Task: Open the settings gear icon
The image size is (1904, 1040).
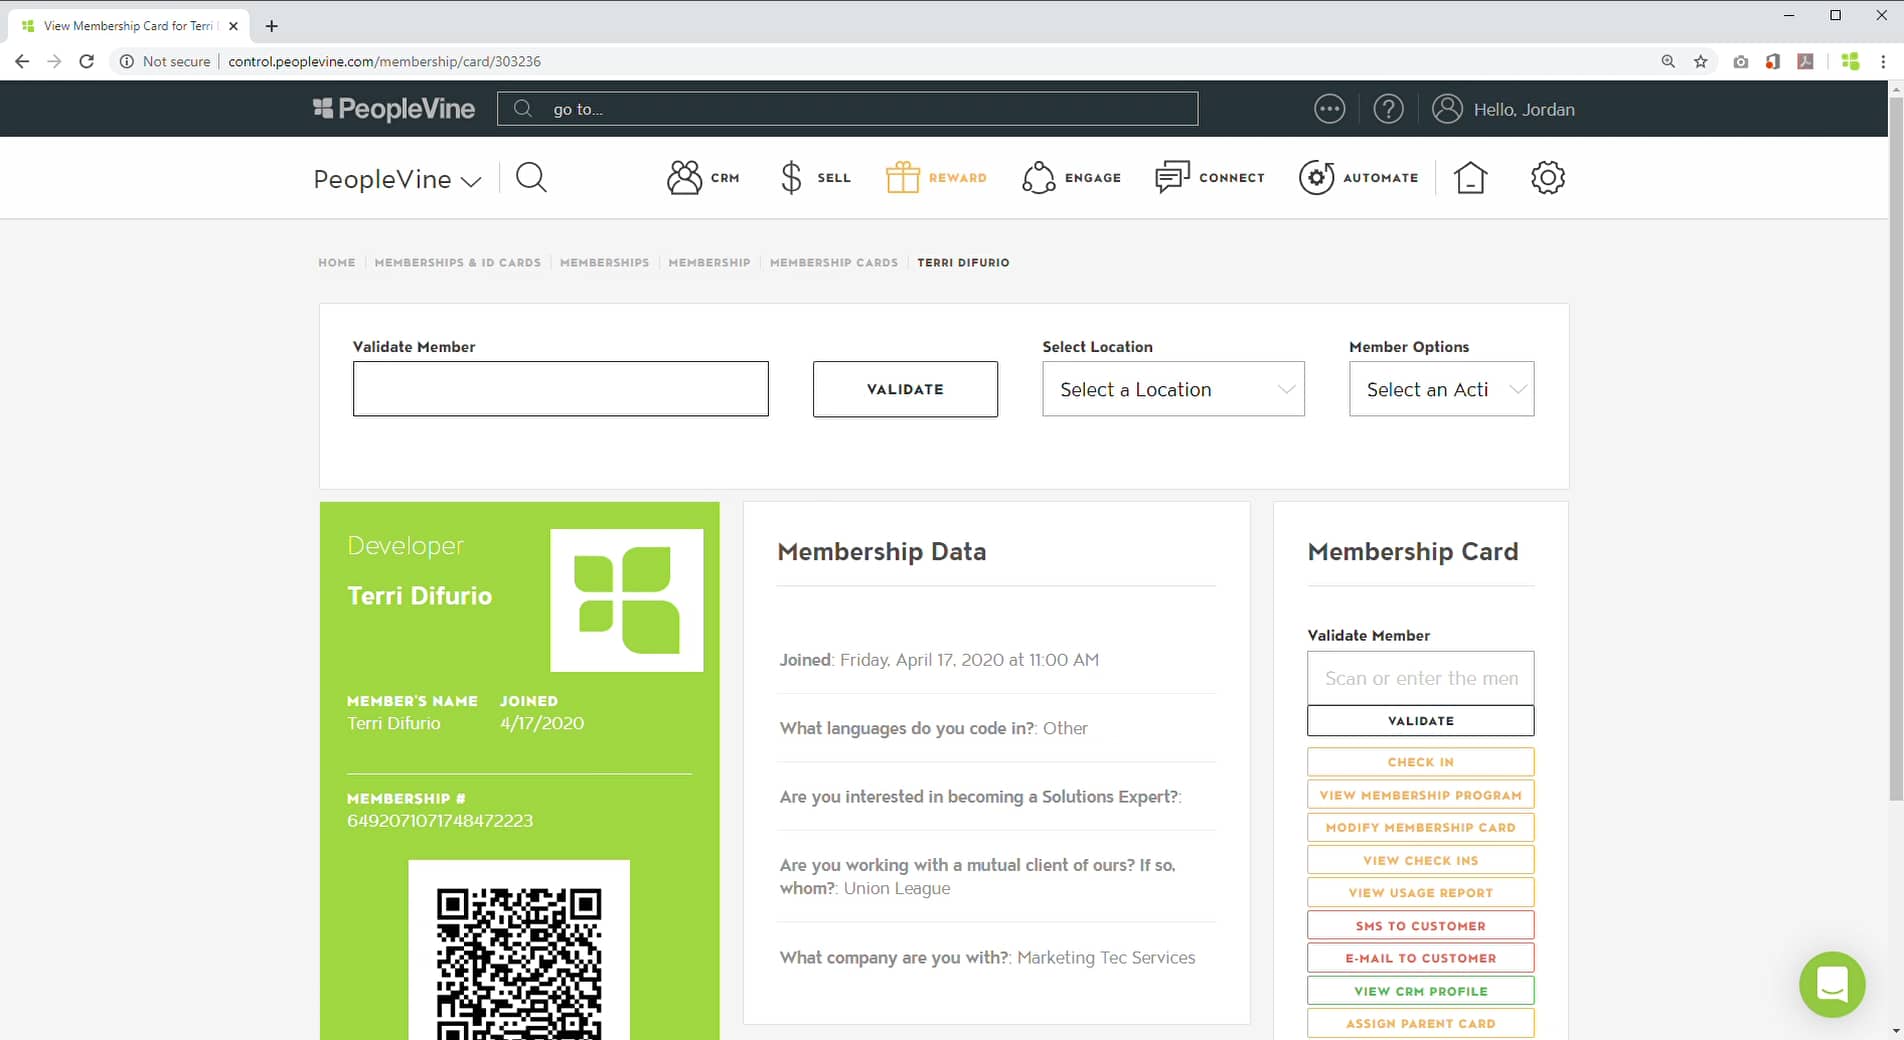Action: point(1547,177)
